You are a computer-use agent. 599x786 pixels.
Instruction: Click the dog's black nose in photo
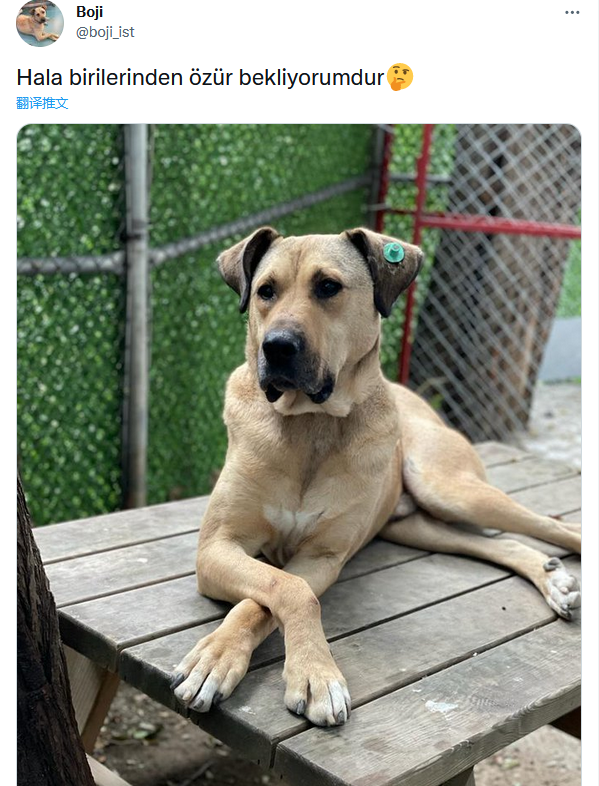click(282, 345)
